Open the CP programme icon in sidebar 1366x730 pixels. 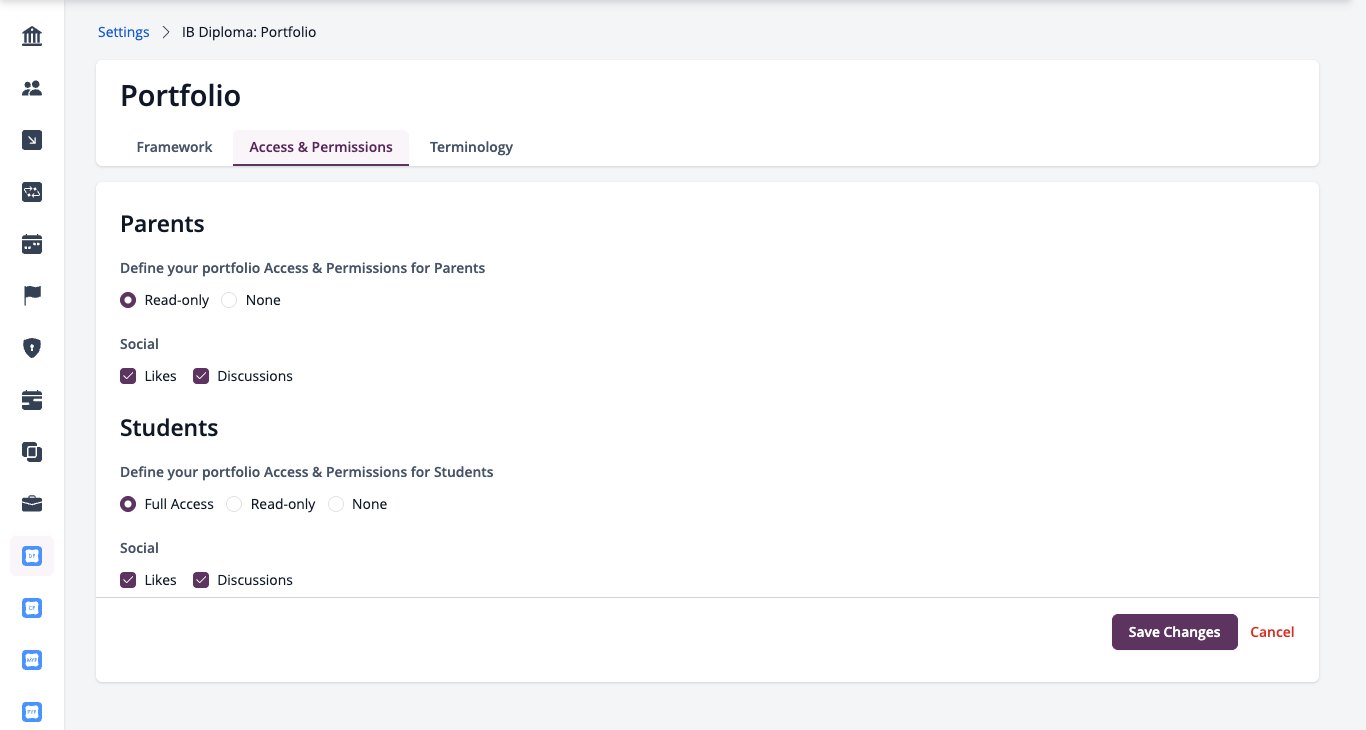tap(32, 608)
